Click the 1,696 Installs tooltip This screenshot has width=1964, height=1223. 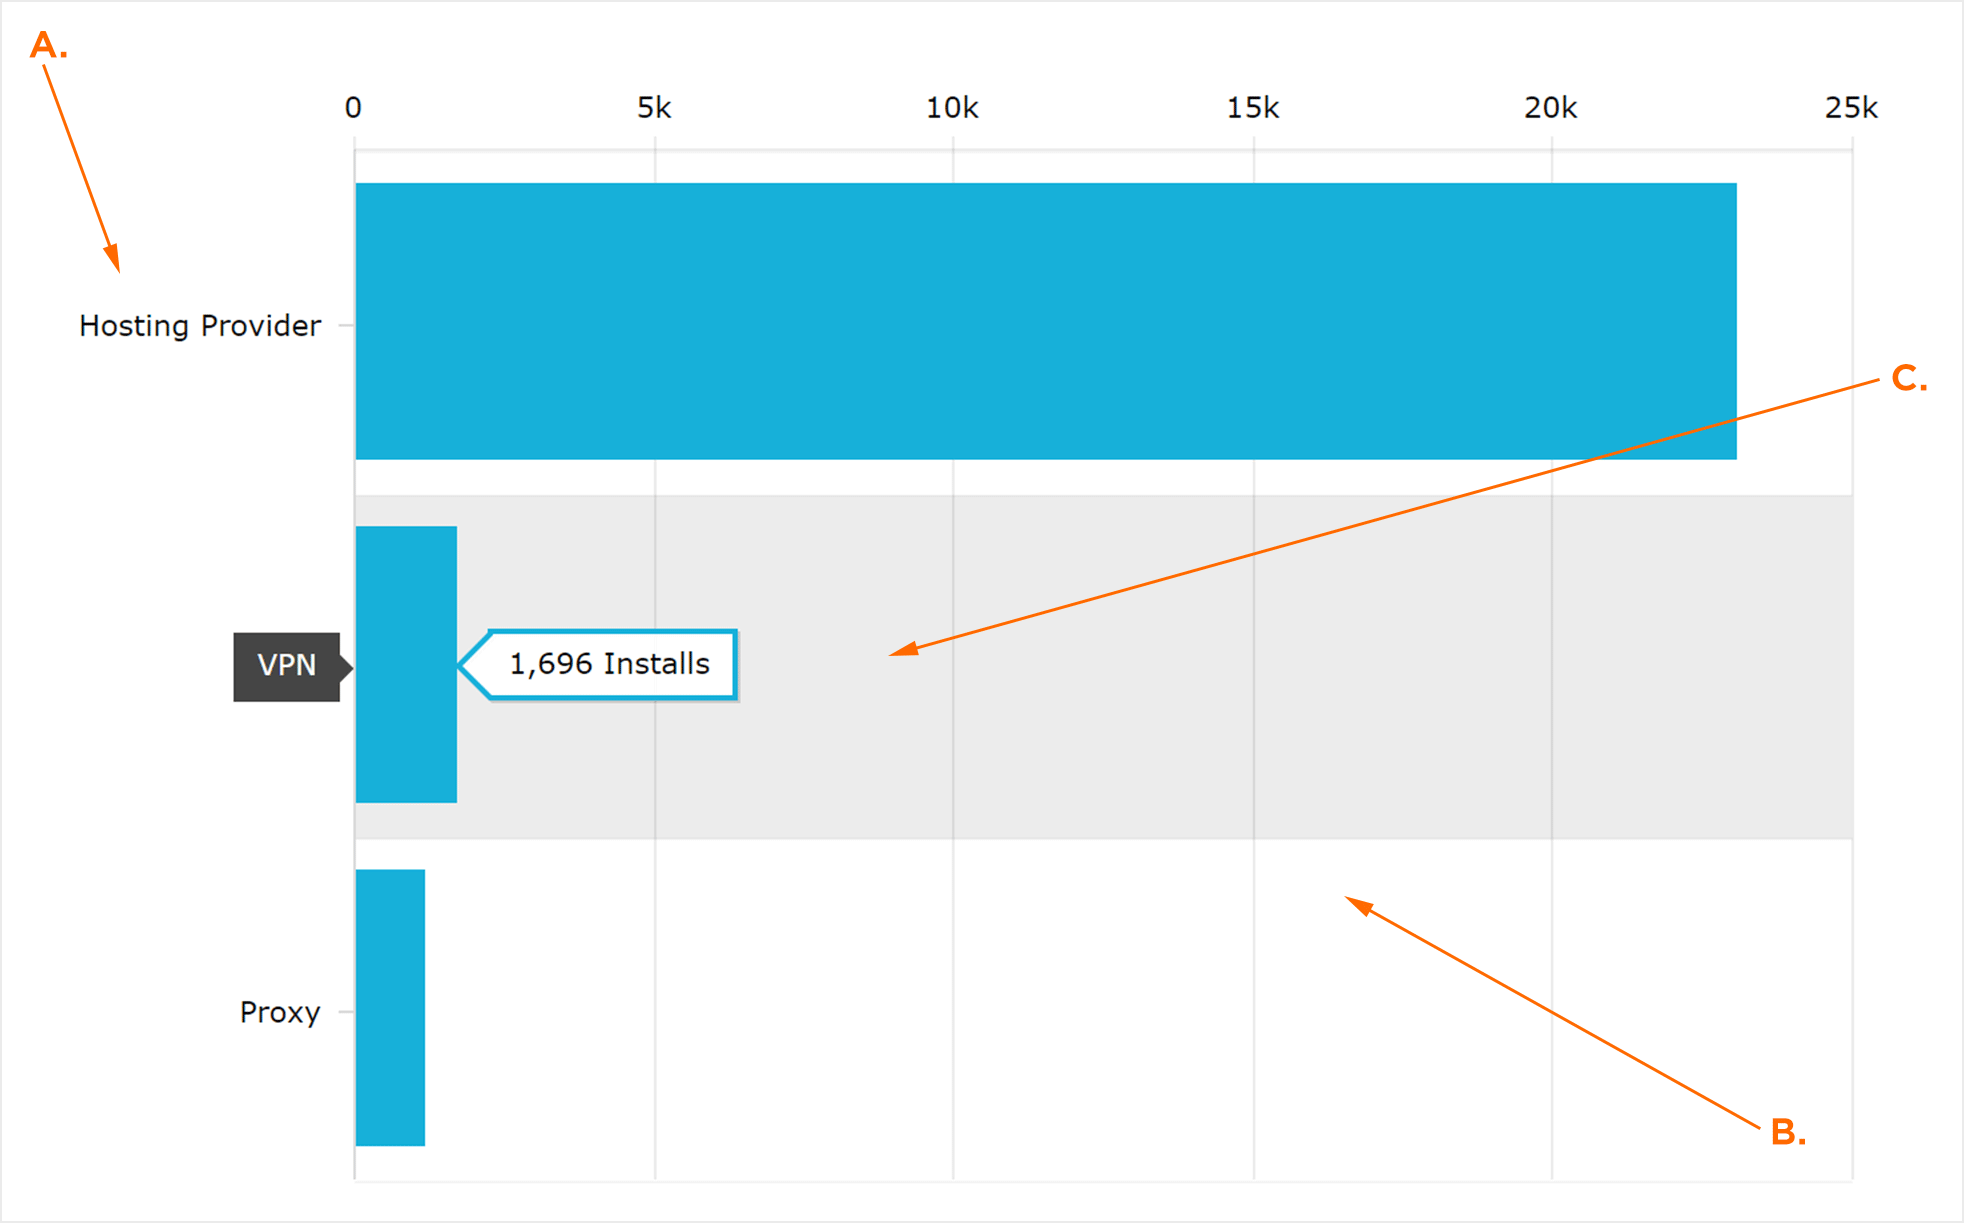tap(598, 664)
